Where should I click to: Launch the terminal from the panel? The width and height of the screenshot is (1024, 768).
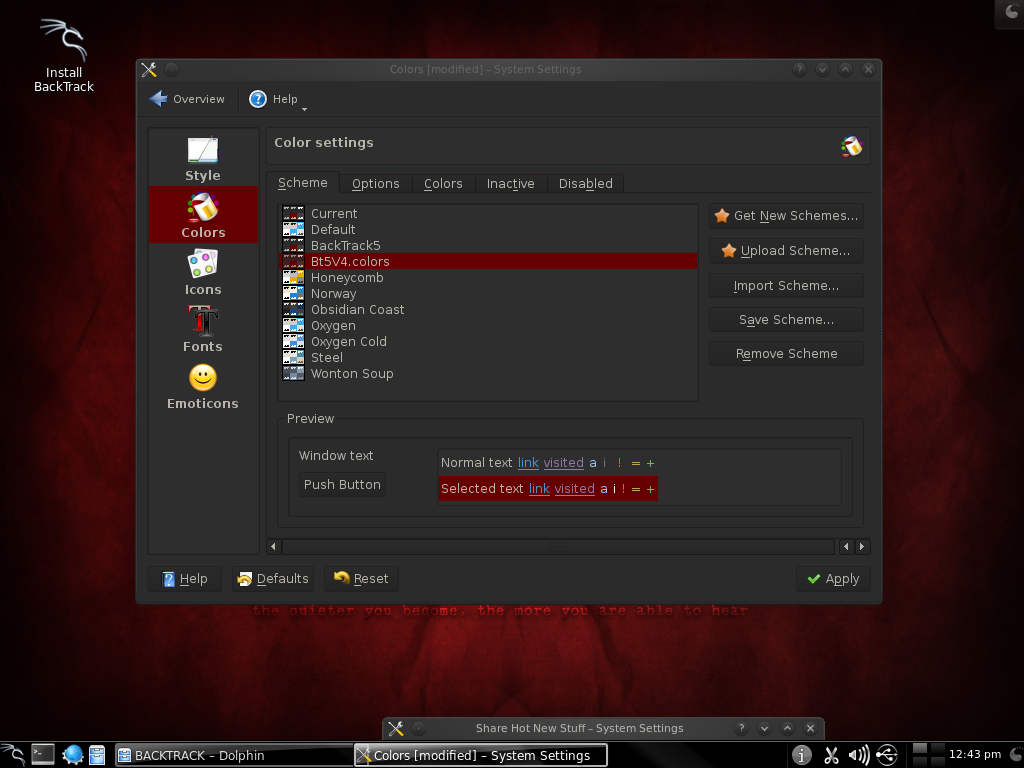(43, 755)
